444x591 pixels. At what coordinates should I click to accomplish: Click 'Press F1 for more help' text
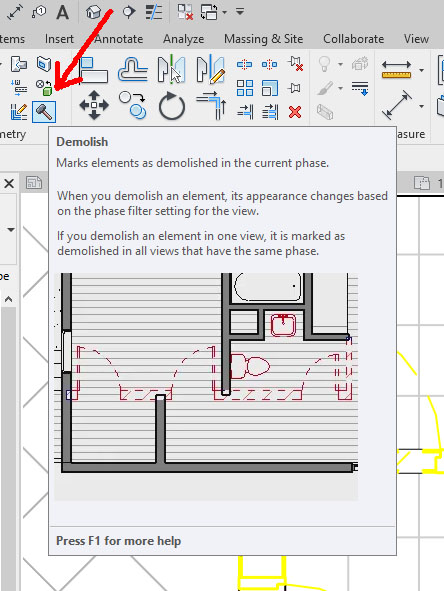(x=118, y=541)
